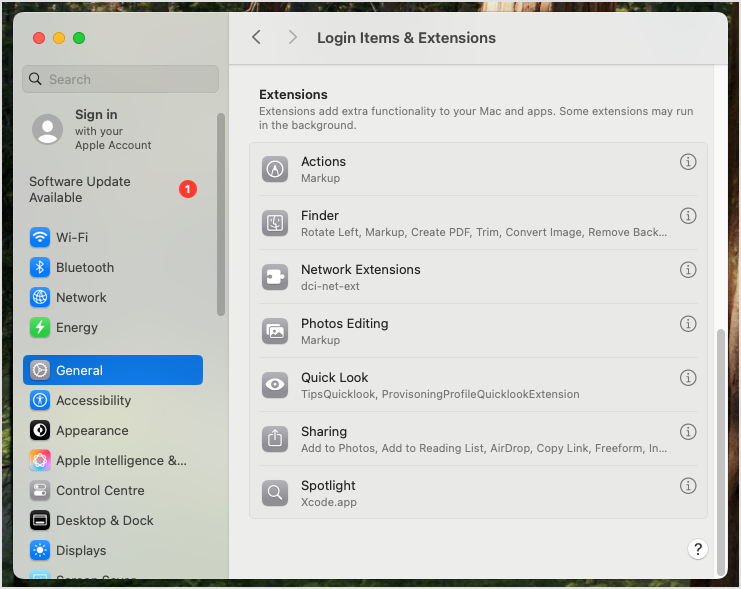741x589 pixels.
Task: Close the System Settings window
Action: (39, 38)
